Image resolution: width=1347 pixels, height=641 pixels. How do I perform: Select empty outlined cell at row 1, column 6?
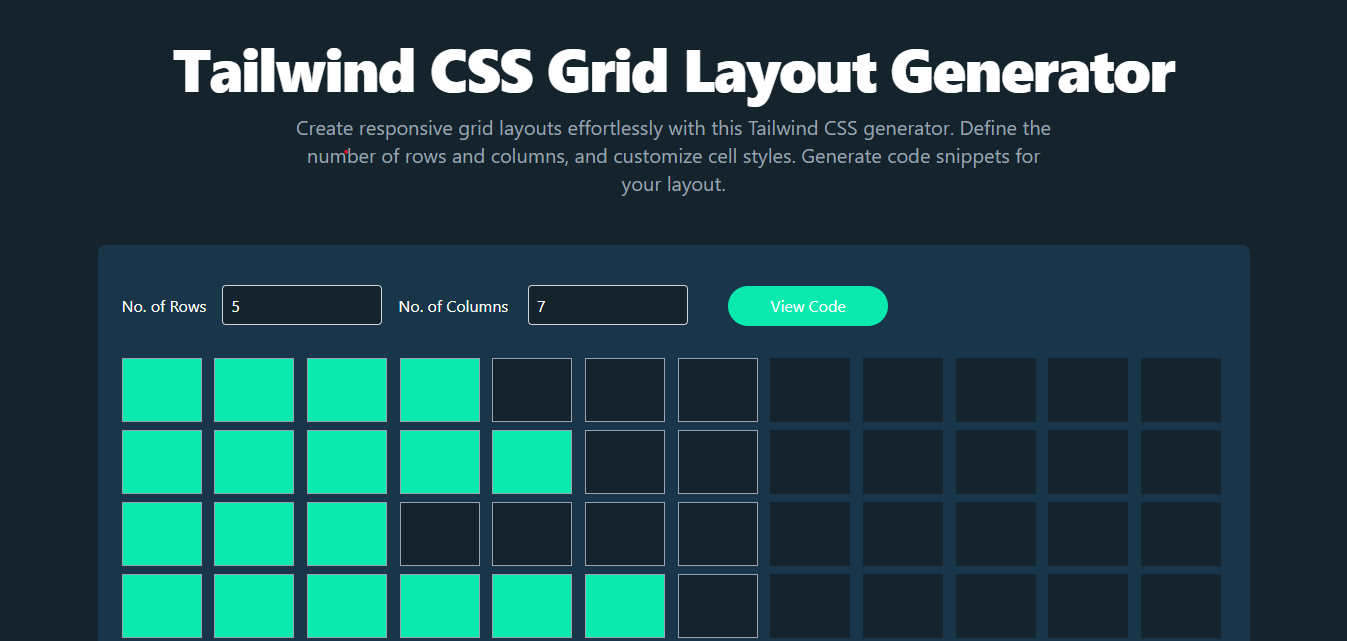(x=625, y=390)
